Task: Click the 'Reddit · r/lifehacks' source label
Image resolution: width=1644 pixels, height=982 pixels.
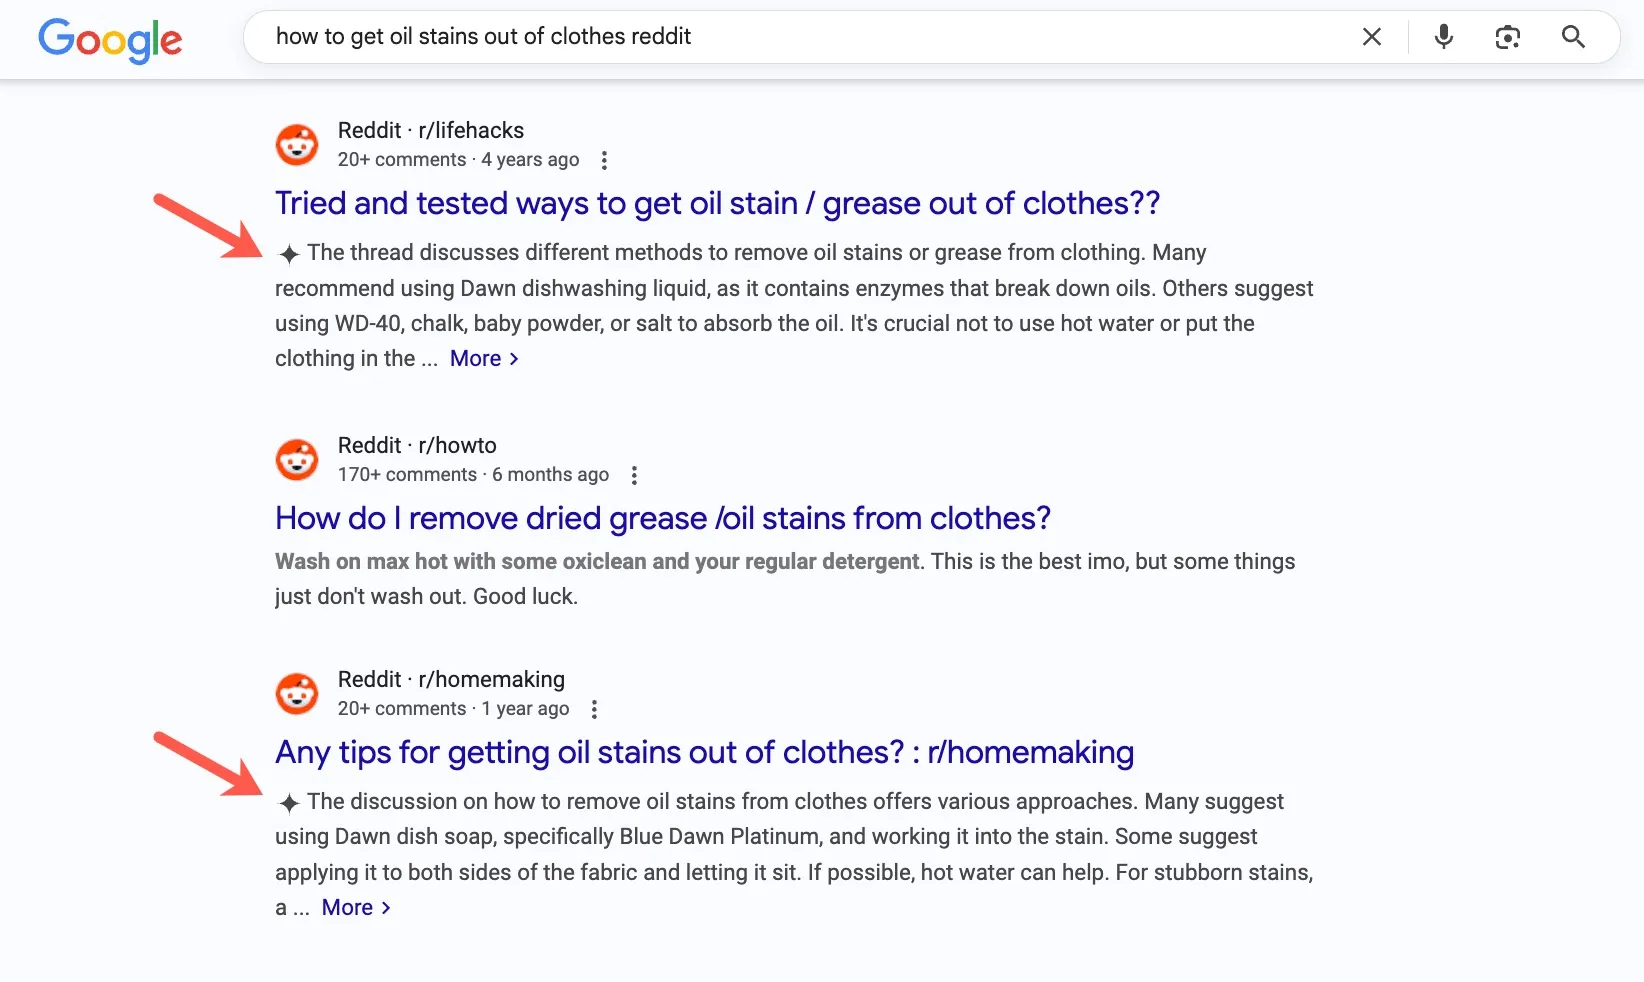Action: tap(430, 130)
